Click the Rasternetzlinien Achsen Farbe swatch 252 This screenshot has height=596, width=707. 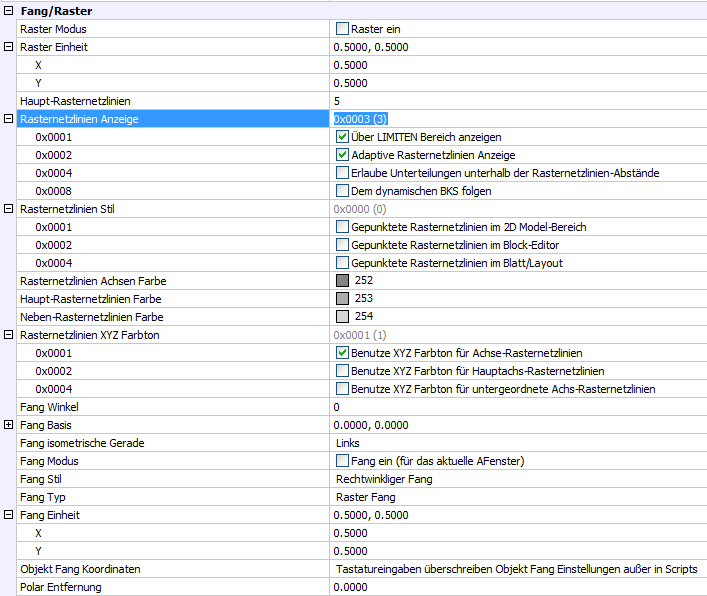pyautogui.click(x=343, y=281)
